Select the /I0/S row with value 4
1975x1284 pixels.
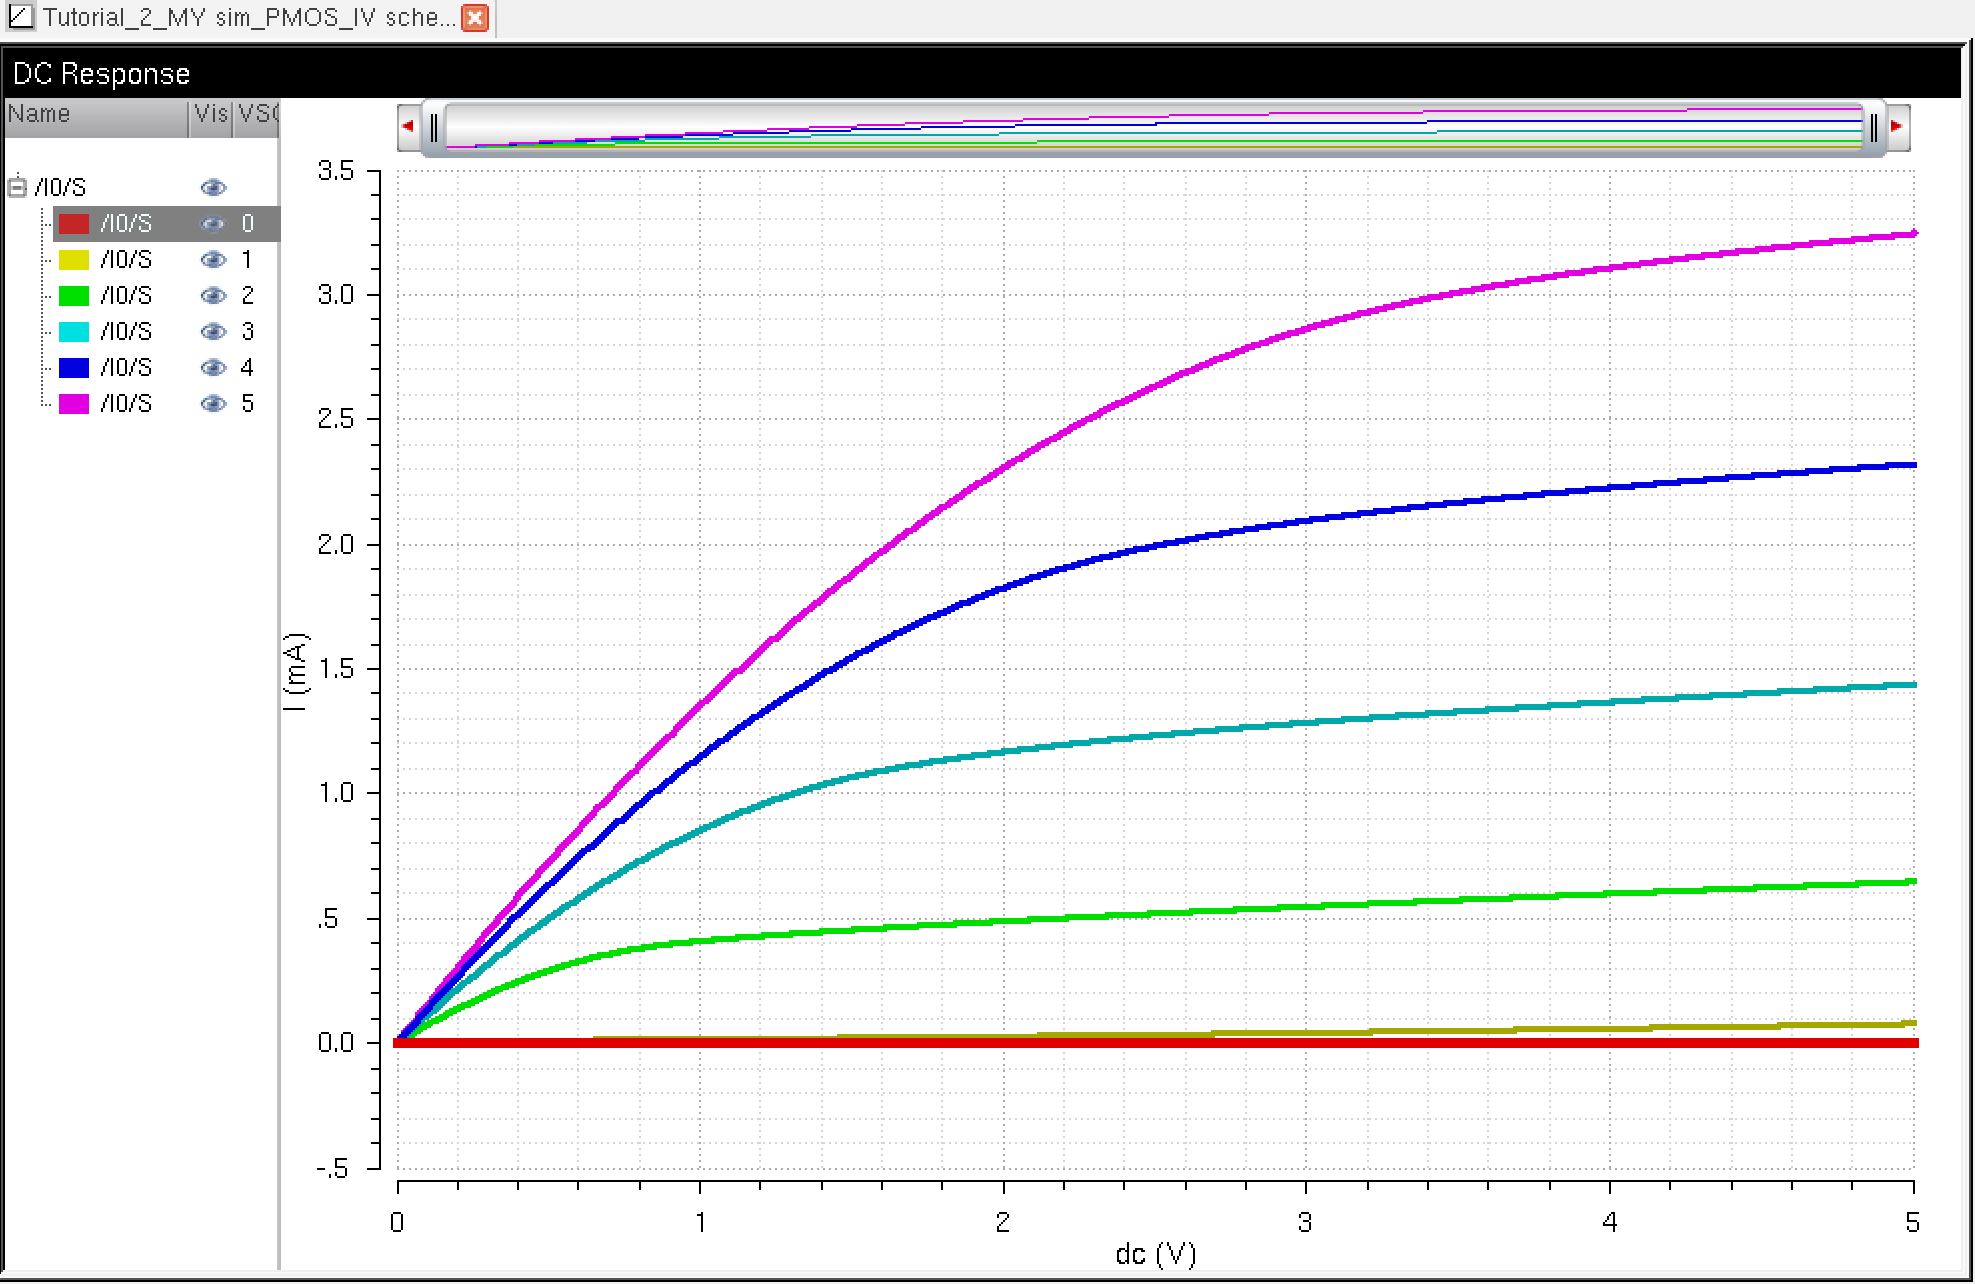coord(166,368)
